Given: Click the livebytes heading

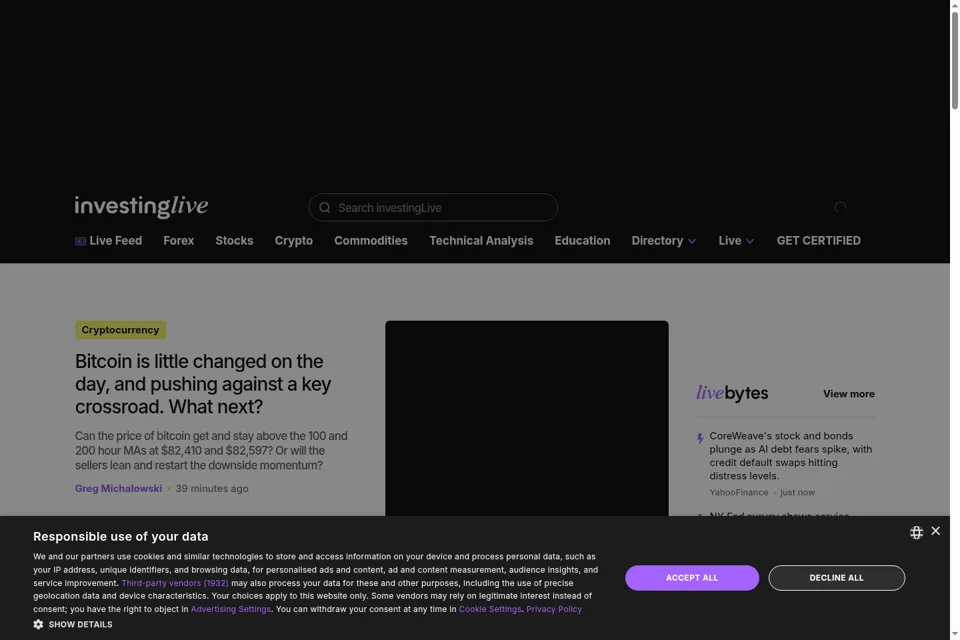Looking at the screenshot, I should point(732,393).
